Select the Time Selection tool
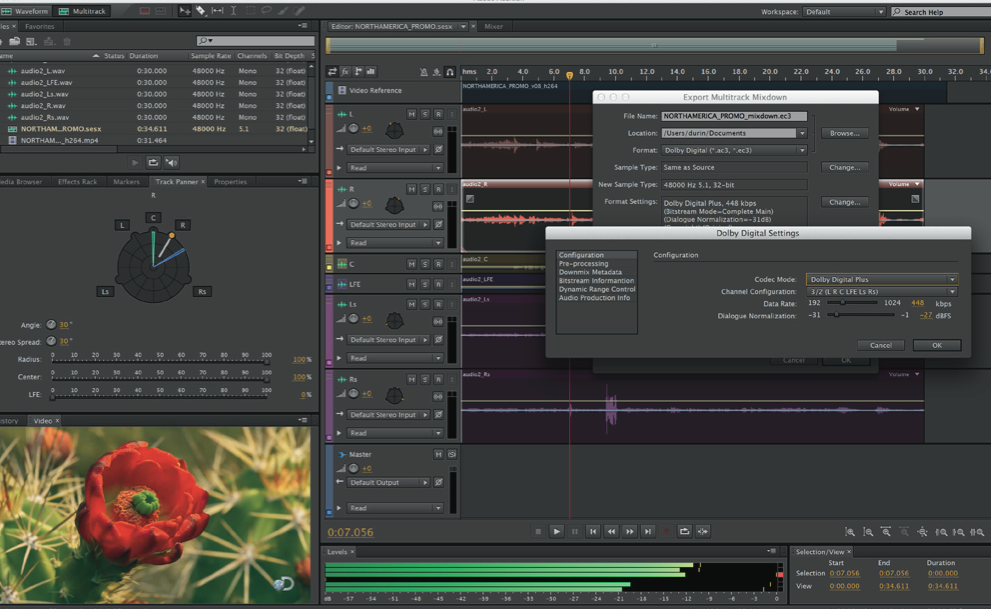Viewport: 991px width, 609px height. coord(233,11)
